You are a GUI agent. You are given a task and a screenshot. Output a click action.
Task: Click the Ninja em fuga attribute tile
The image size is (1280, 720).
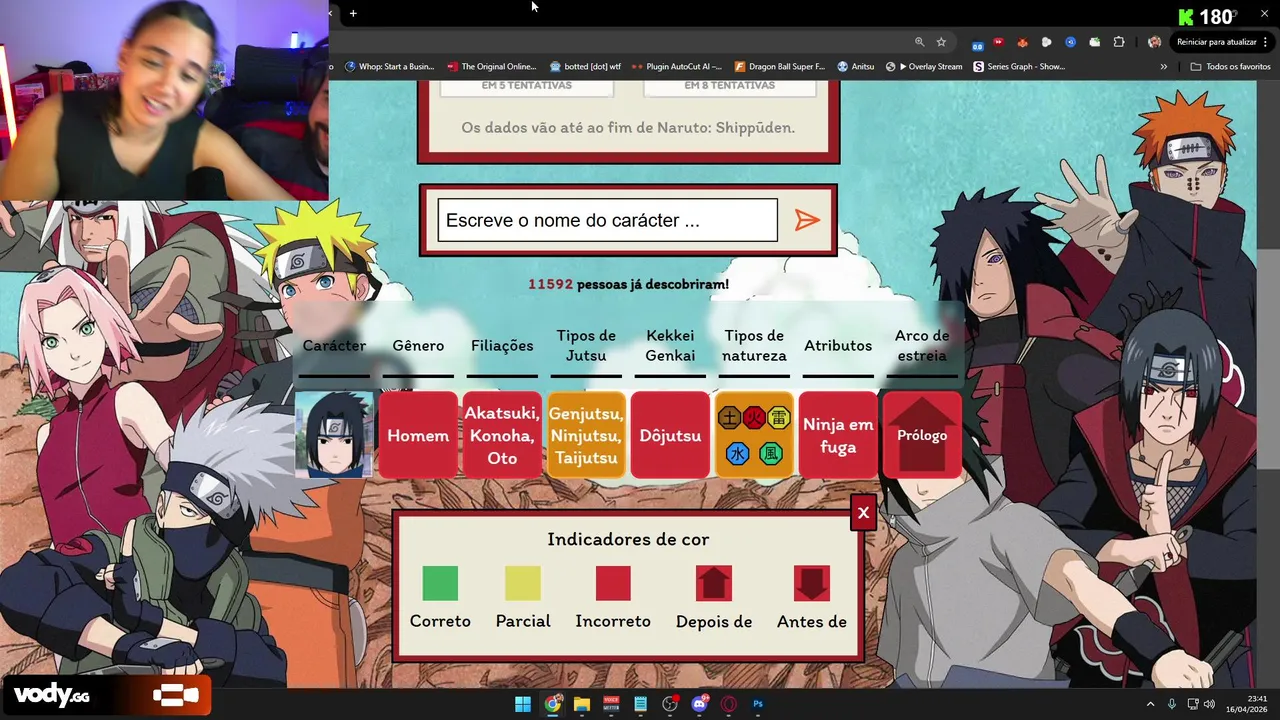pos(838,435)
